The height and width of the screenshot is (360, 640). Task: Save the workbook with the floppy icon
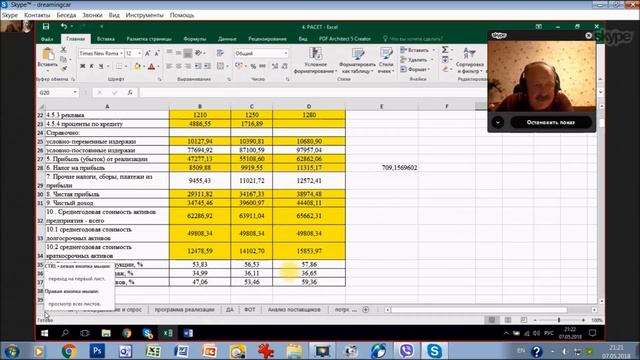(x=46, y=27)
